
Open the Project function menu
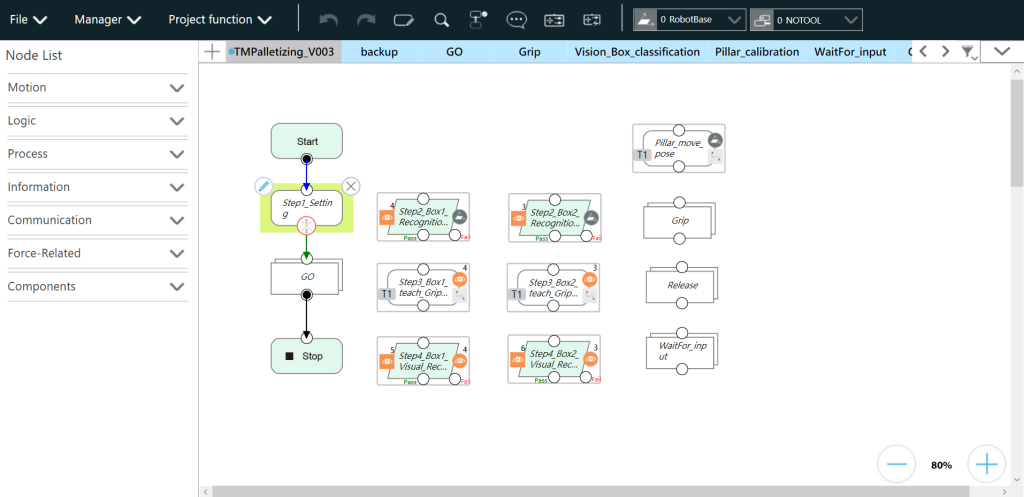click(220, 19)
